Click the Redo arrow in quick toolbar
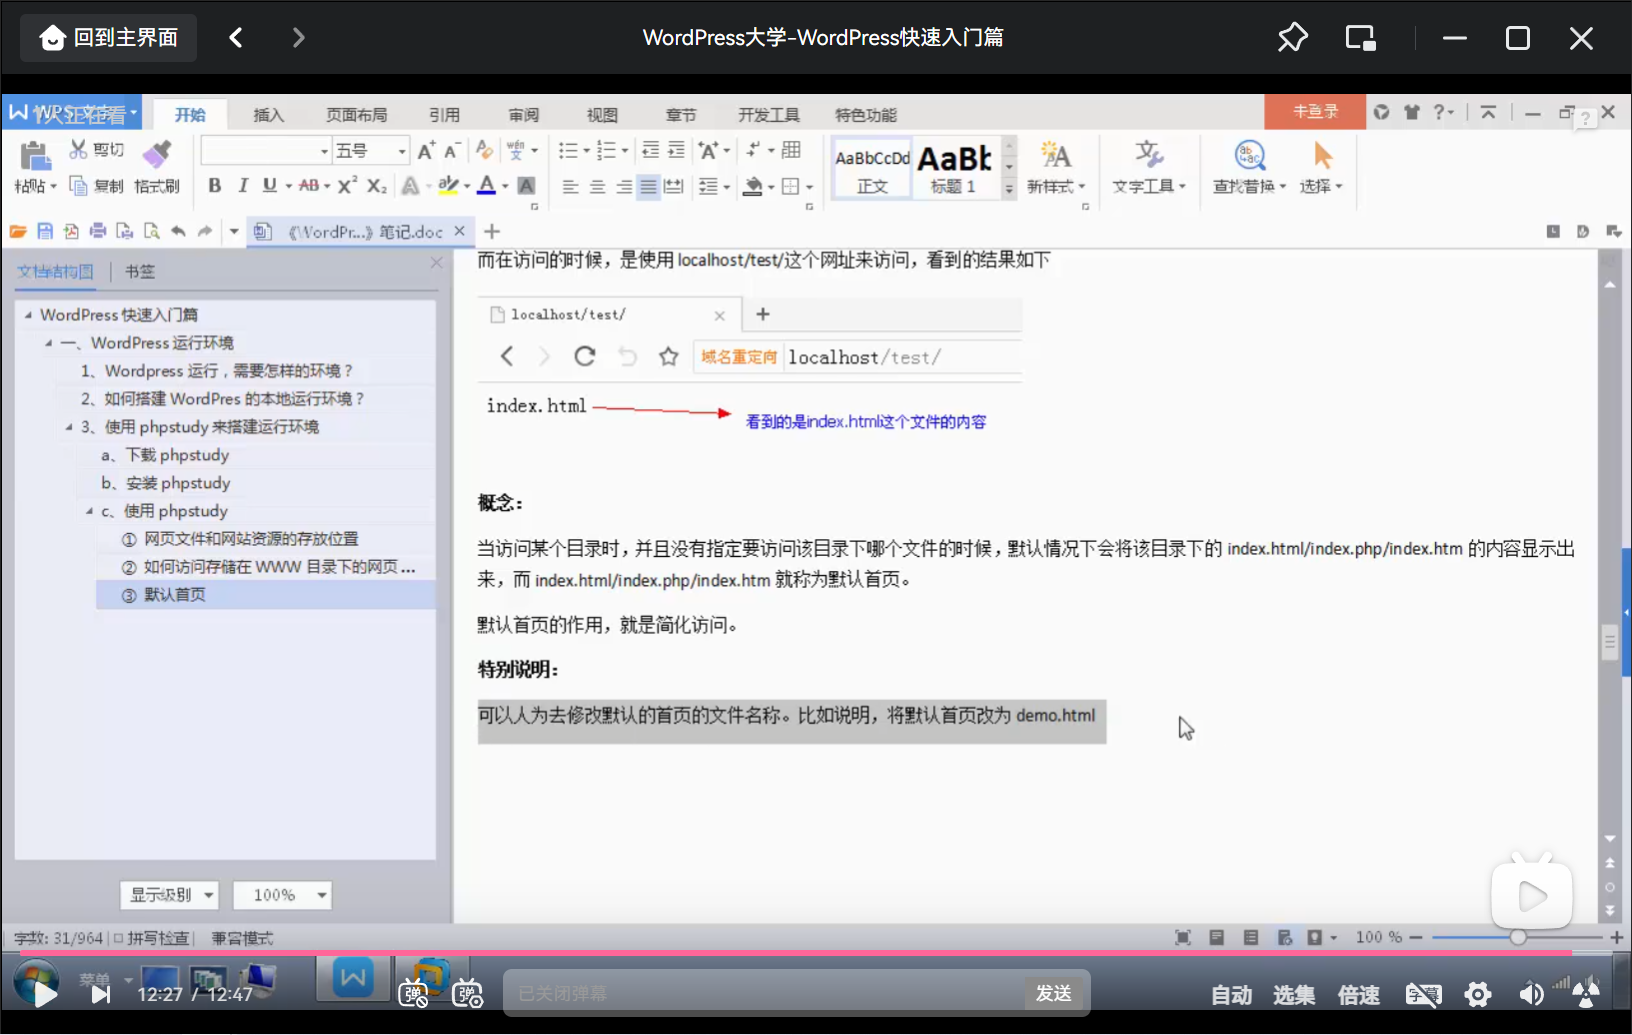The image size is (1632, 1035). 205,232
